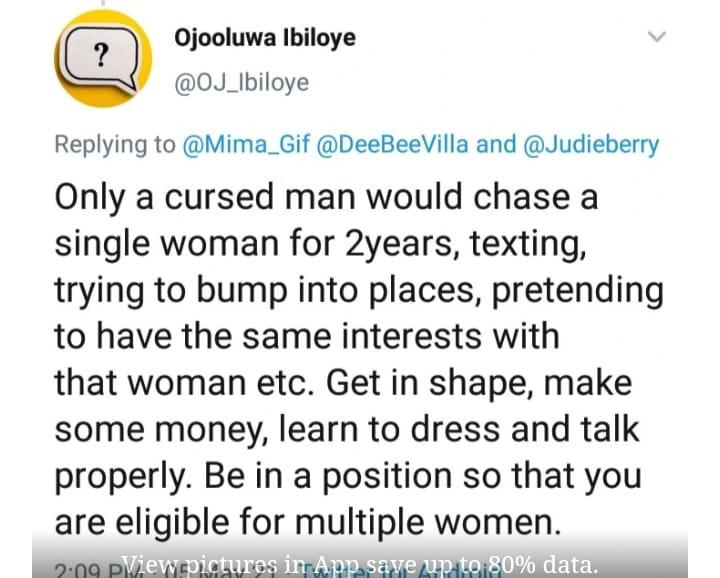Tap the tweet line mentioning "2years, texting"
The height and width of the screenshot is (578, 720).
click(318, 243)
